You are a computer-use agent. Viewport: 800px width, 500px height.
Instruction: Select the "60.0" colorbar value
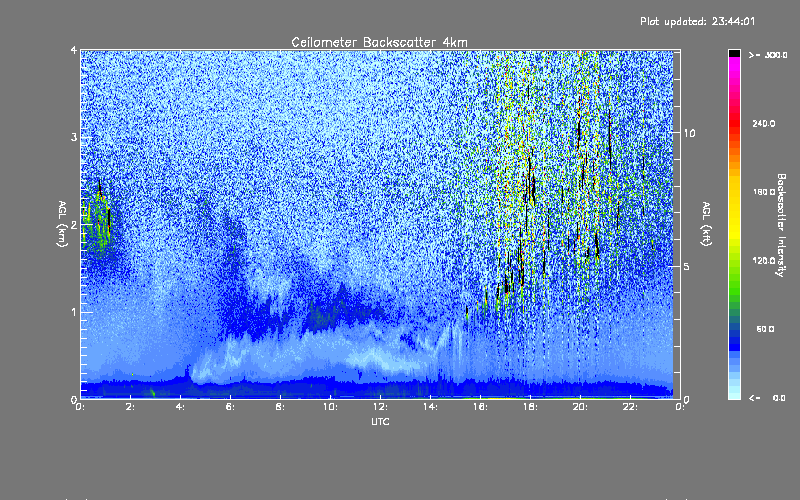765,329
